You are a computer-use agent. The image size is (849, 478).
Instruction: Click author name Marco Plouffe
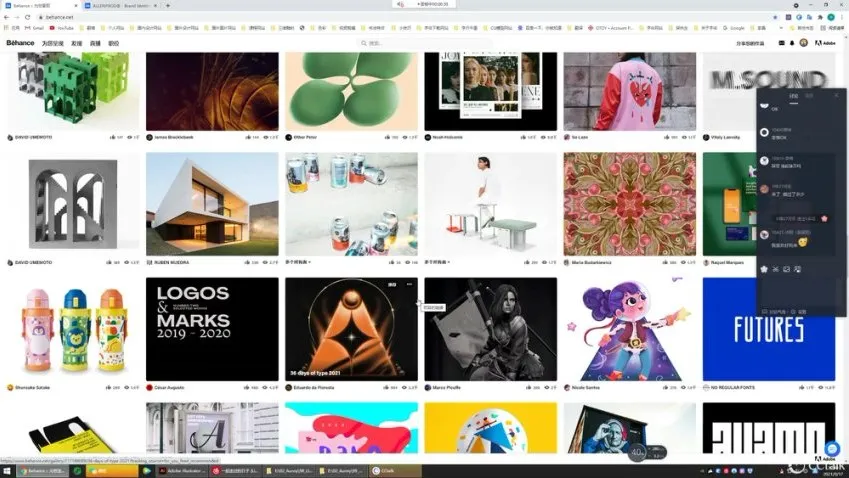448,387
